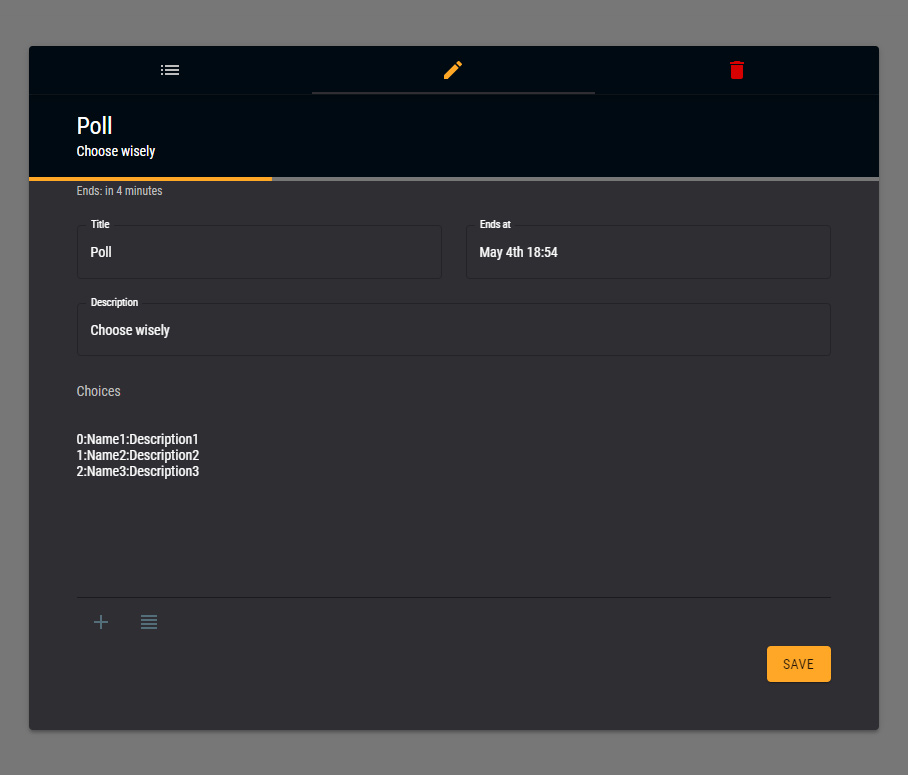Switch to the list view tab icon
This screenshot has width=908, height=775.
point(170,70)
